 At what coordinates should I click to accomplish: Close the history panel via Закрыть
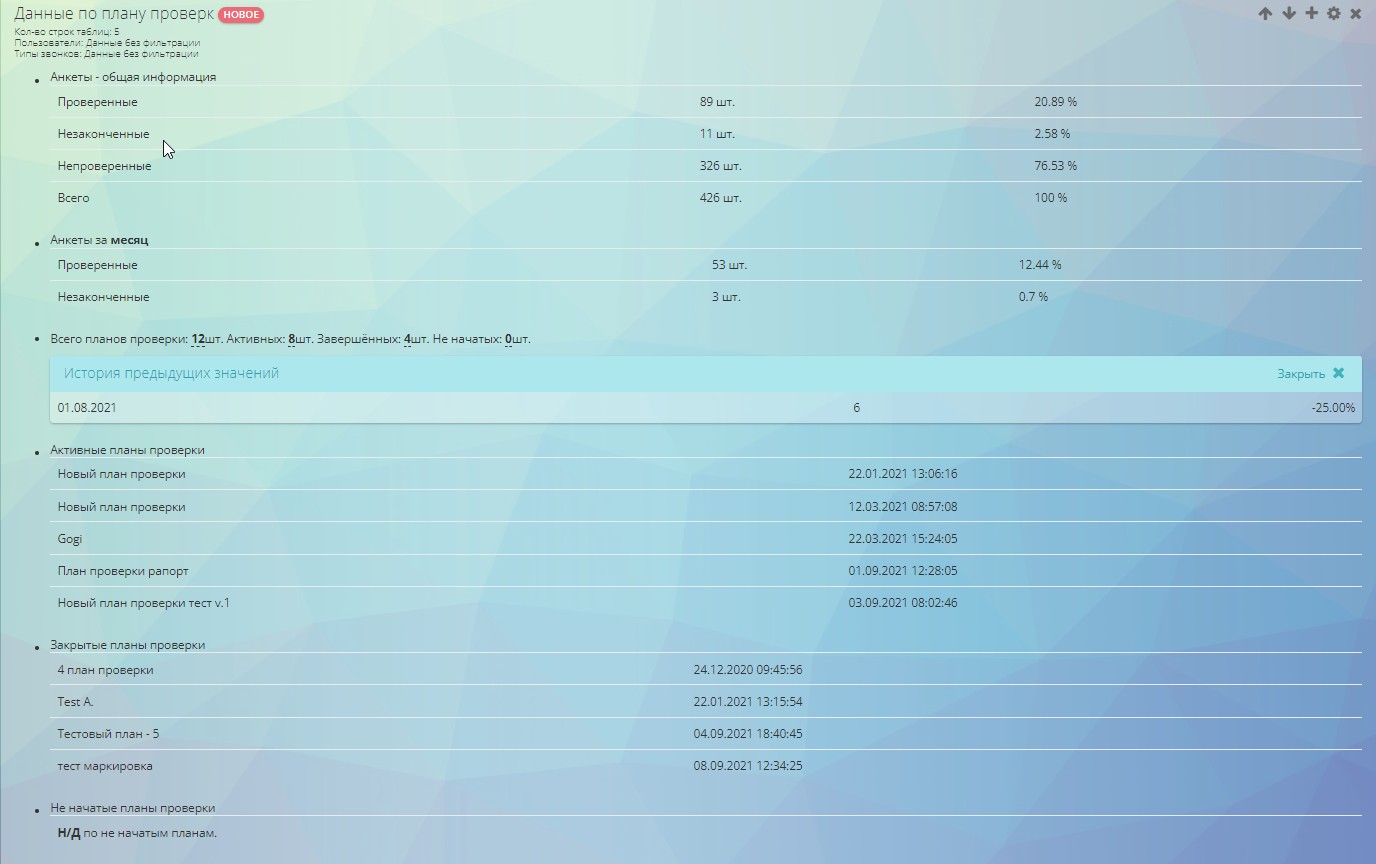[1300, 374]
